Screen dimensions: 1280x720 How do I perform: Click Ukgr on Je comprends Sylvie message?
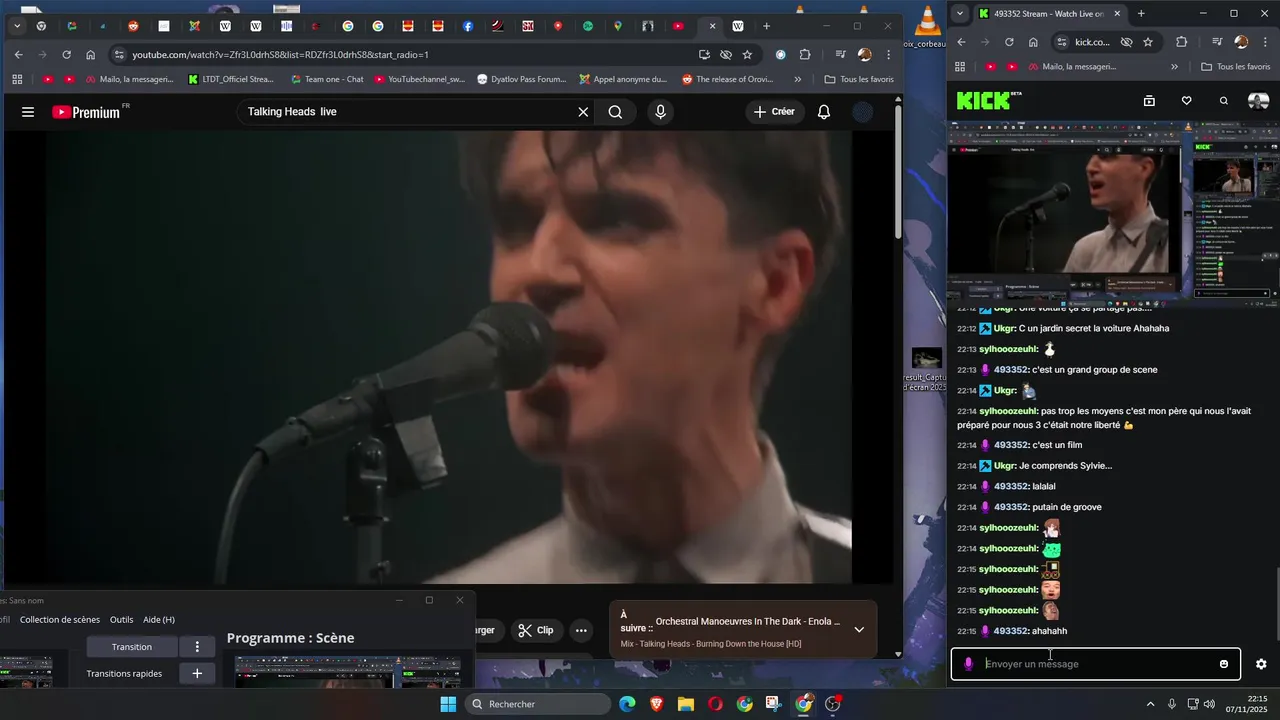point(1004,466)
